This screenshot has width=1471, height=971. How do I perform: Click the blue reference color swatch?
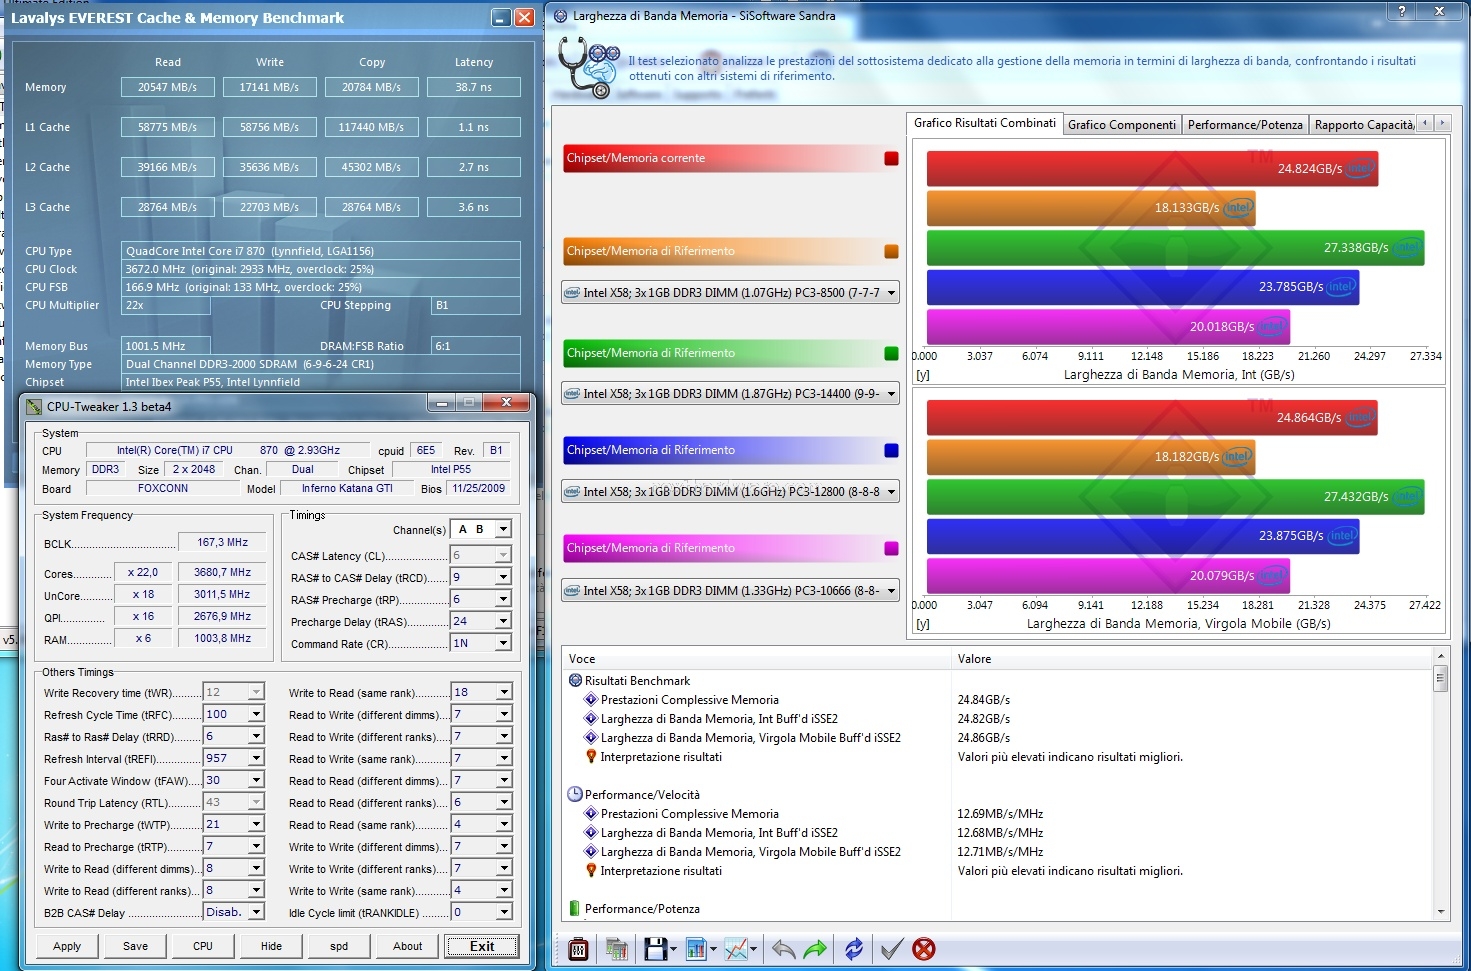pyautogui.click(x=891, y=450)
